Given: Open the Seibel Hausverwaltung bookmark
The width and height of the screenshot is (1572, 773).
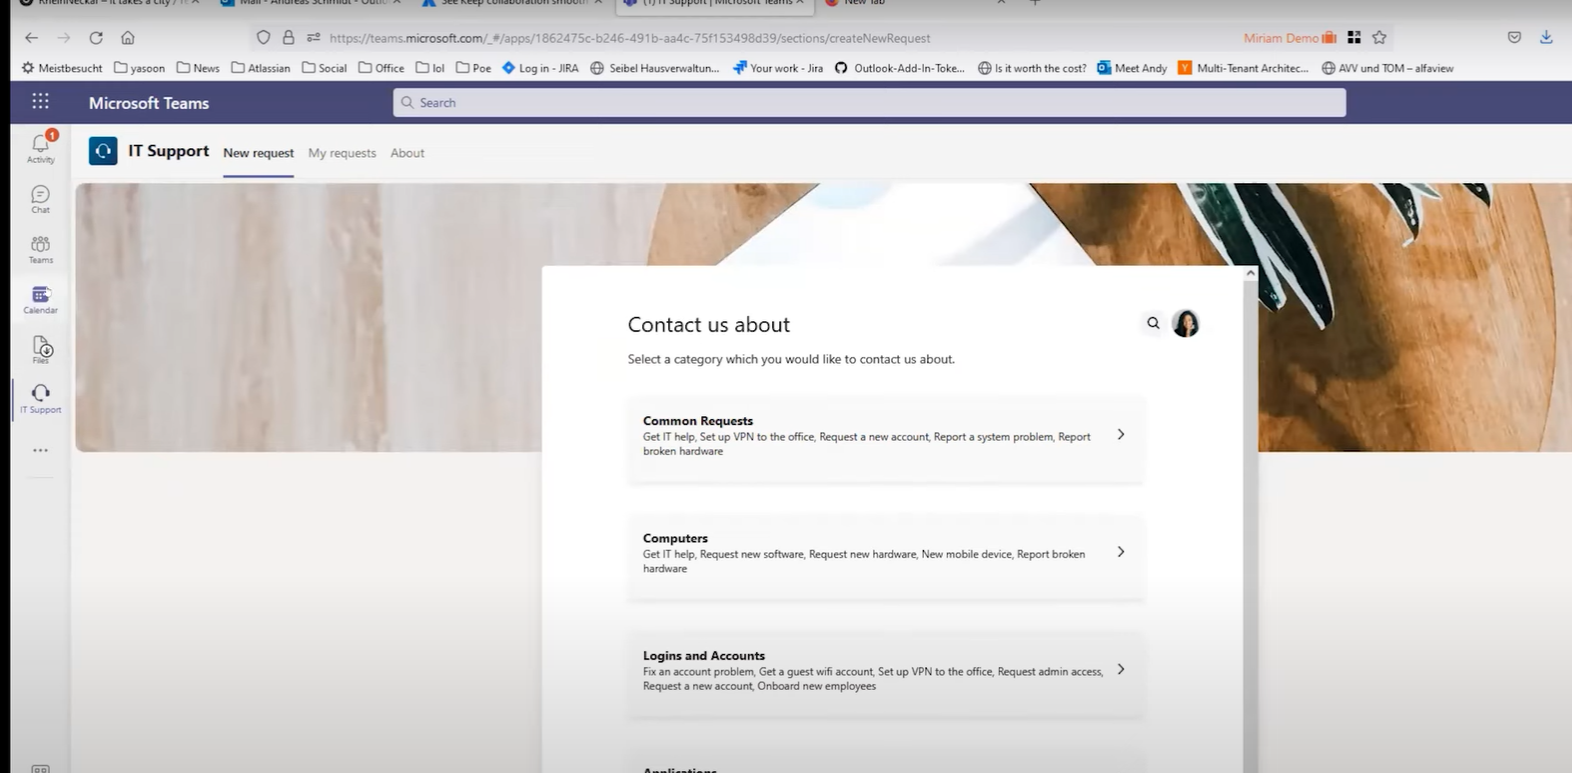Looking at the screenshot, I should tap(655, 68).
